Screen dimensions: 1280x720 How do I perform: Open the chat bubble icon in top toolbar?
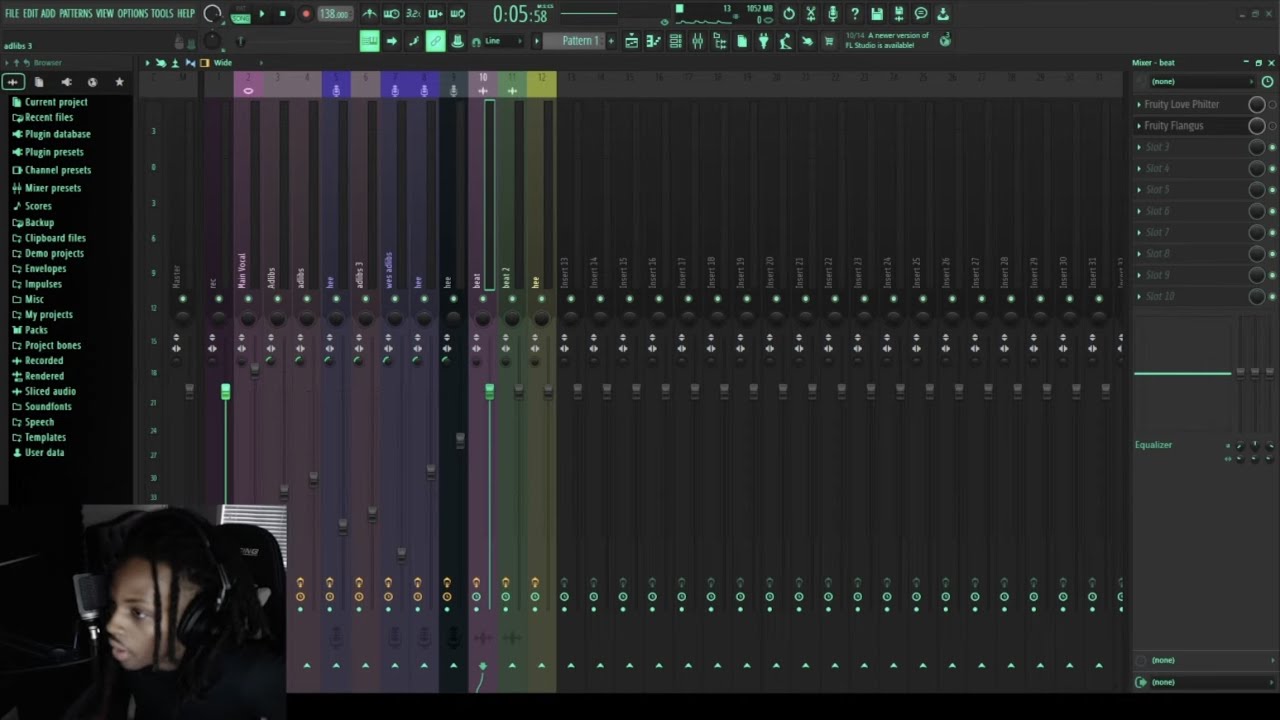(921, 14)
